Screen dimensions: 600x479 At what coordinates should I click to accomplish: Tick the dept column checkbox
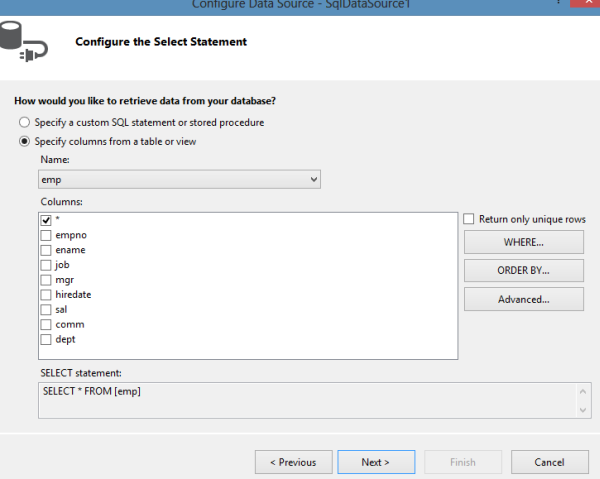pyautogui.click(x=46, y=340)
